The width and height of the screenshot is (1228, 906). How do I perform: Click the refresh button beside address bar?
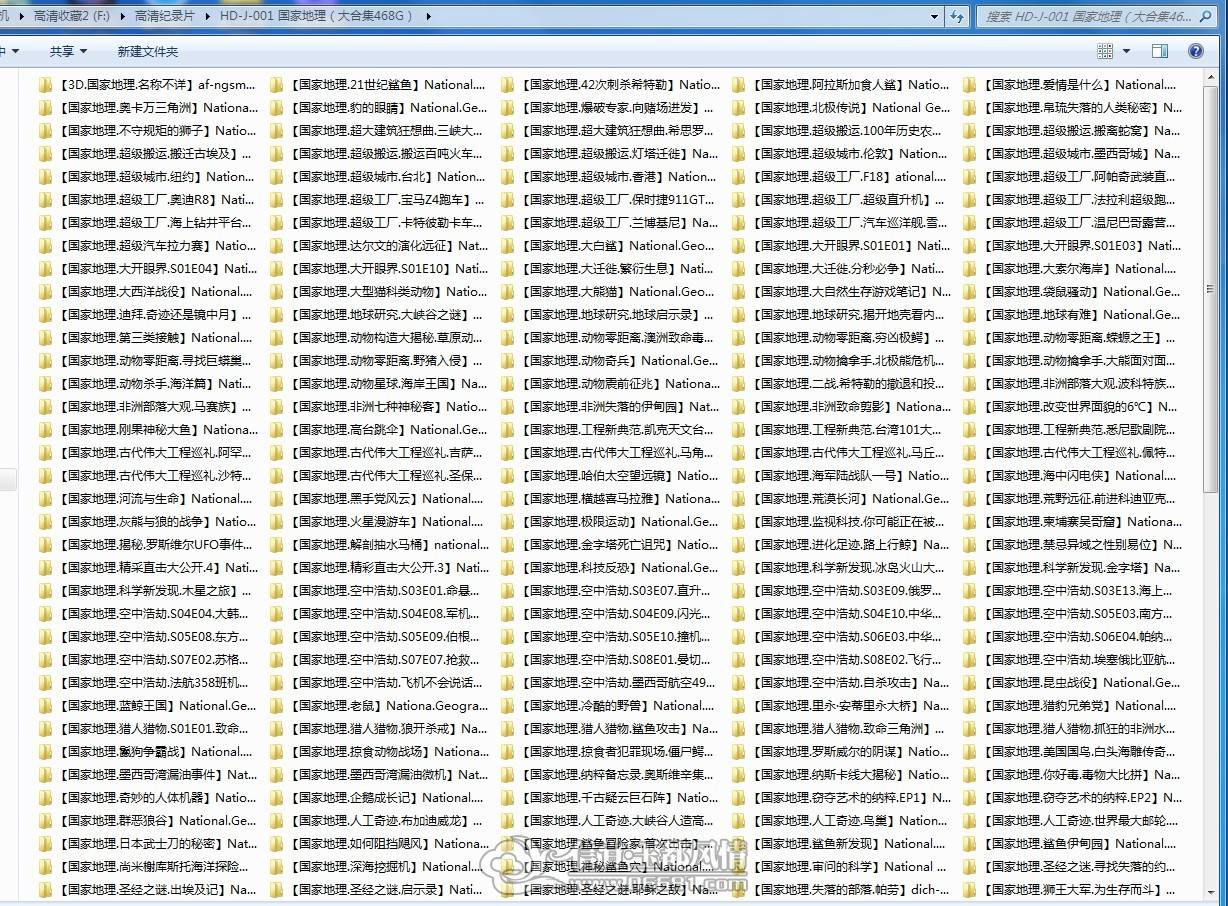[958, 16]
